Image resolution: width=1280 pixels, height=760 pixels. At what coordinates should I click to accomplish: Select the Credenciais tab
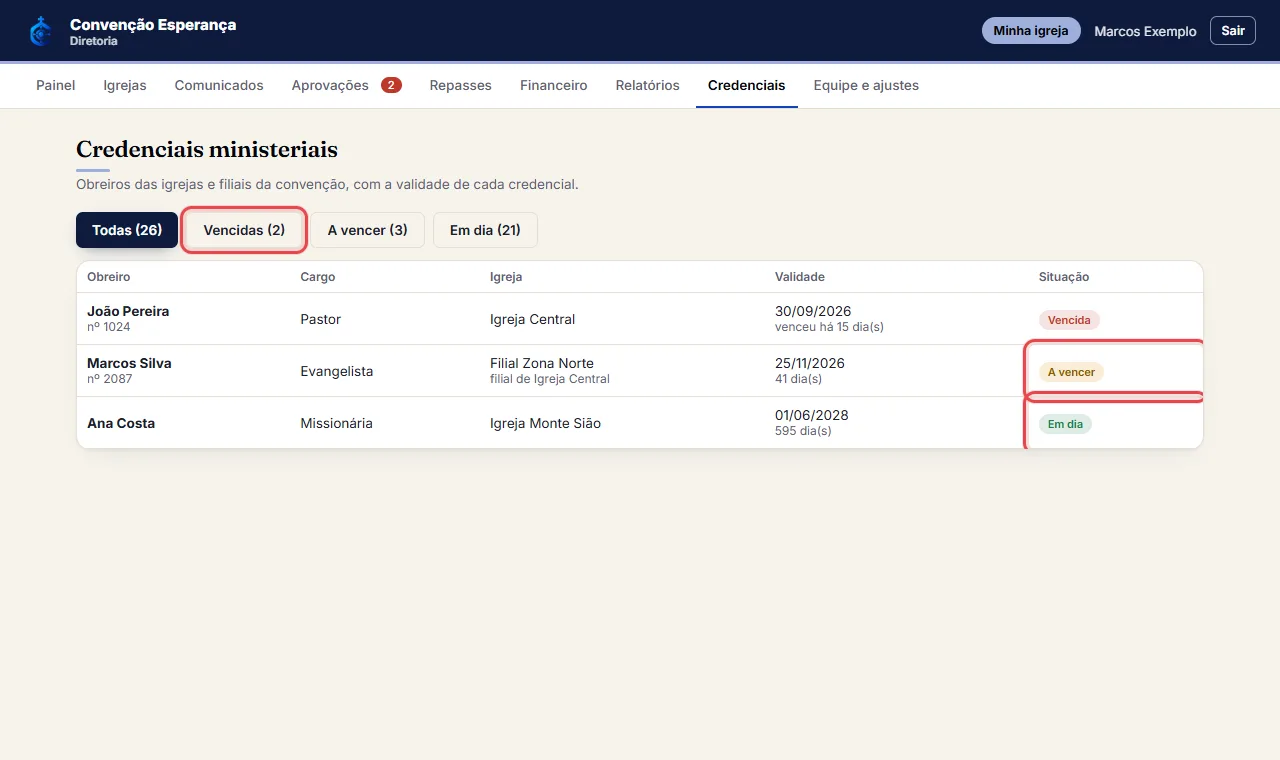747,85
